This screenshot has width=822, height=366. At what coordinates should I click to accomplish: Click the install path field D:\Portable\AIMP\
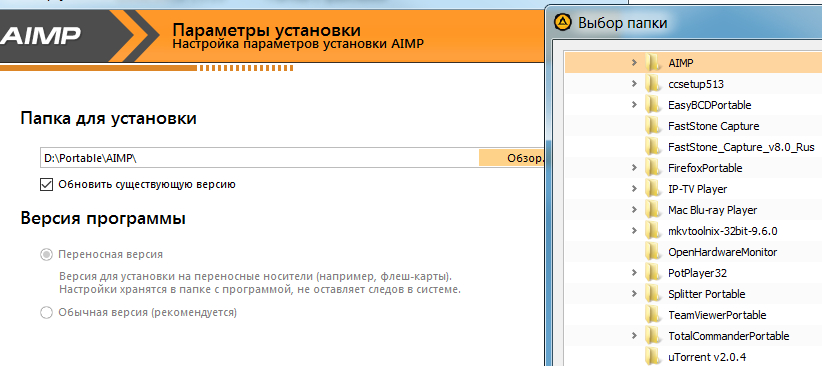259,158
